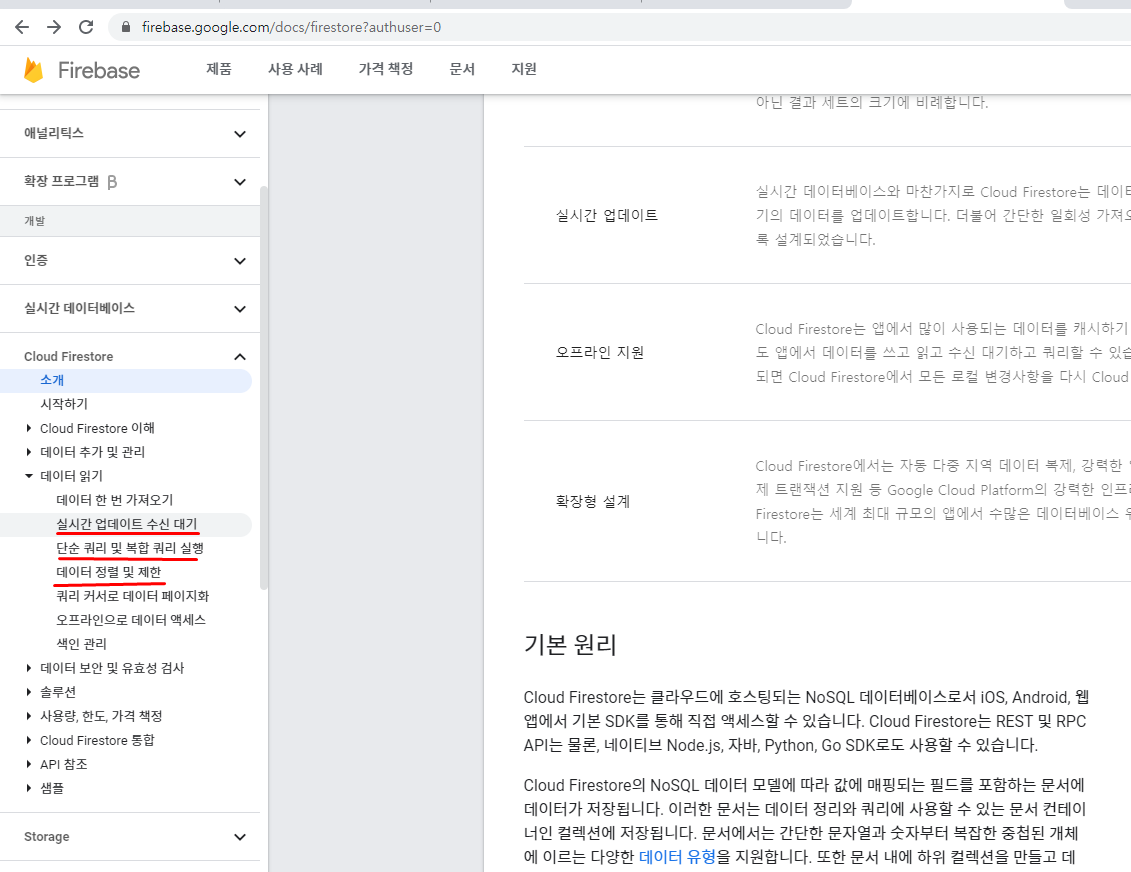Expand Cloud Firestore 이해 triangle

tap(29, 428)
